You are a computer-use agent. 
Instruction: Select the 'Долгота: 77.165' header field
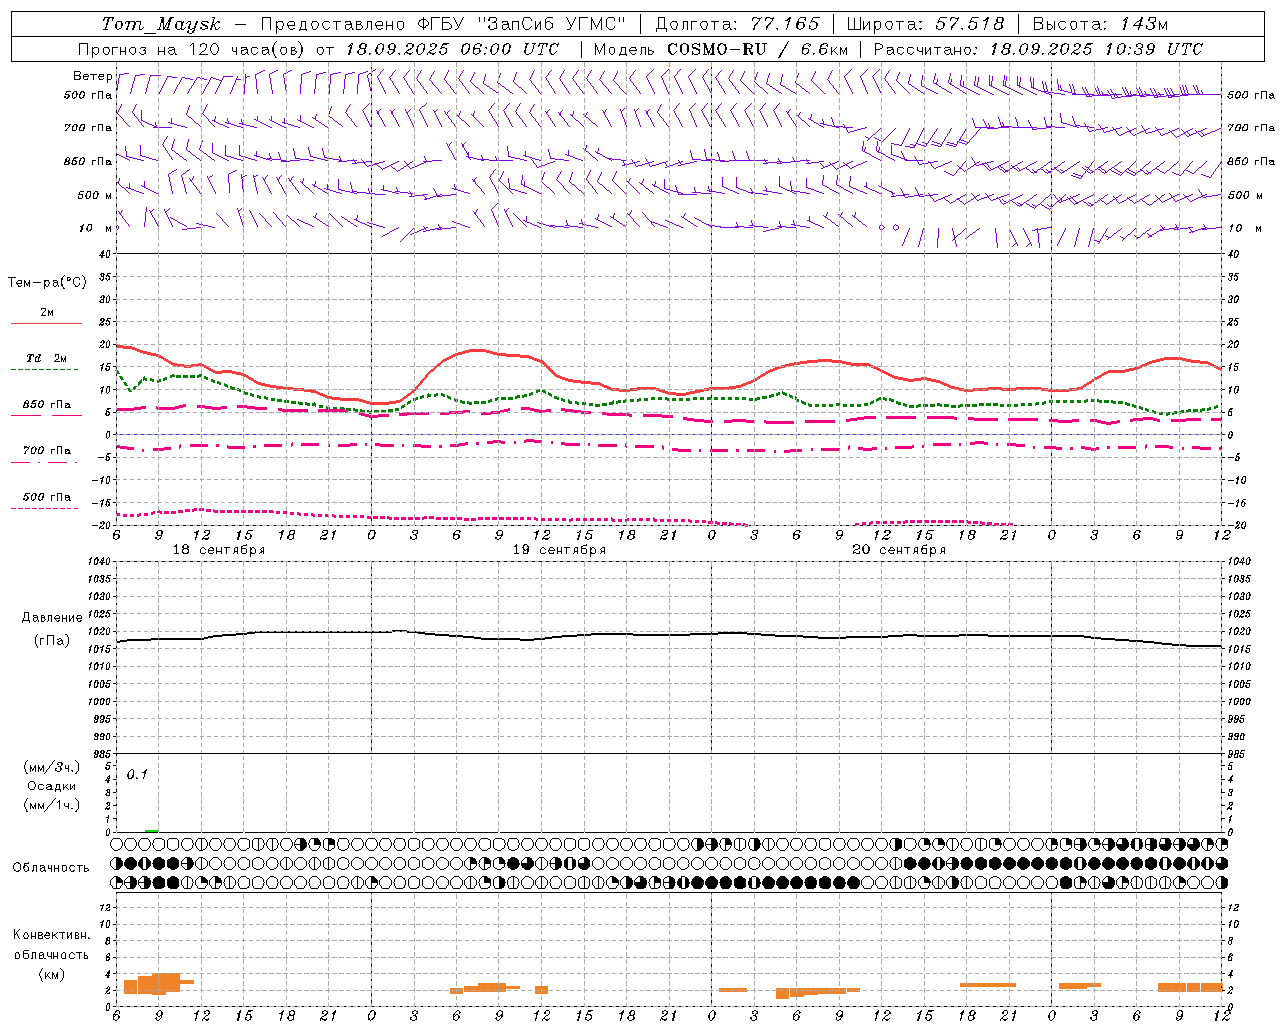[737, 24]
